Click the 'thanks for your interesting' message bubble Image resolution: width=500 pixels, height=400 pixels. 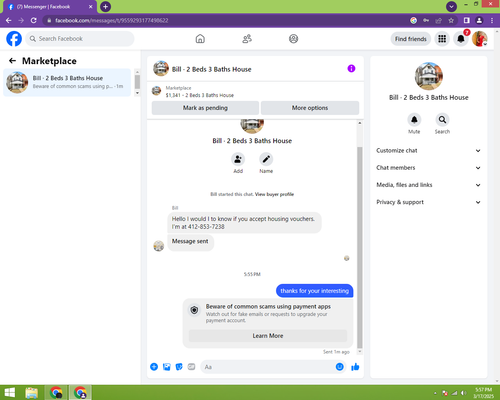pos(314,291)
